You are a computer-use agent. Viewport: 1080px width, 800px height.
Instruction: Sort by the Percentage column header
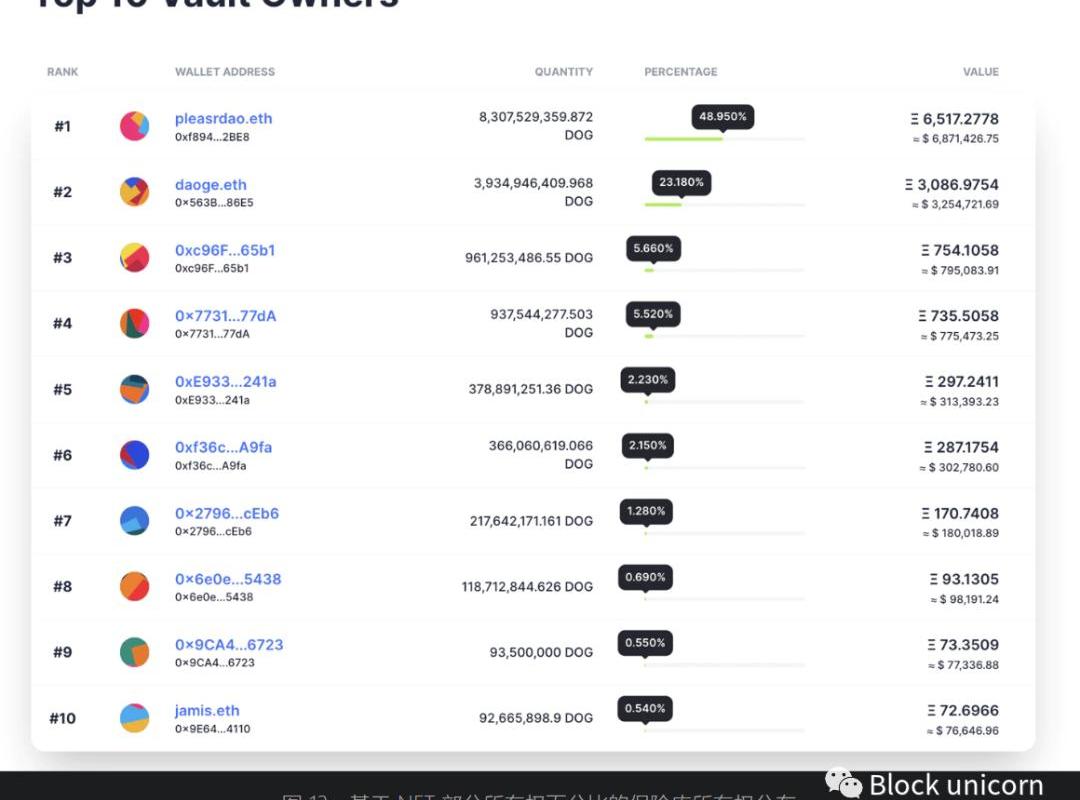point(680,72)
